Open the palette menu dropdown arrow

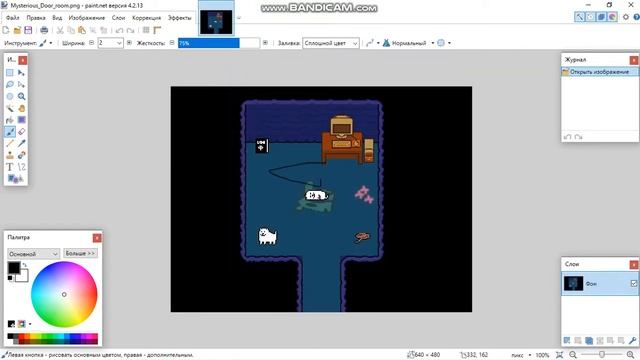coord(30,324)
